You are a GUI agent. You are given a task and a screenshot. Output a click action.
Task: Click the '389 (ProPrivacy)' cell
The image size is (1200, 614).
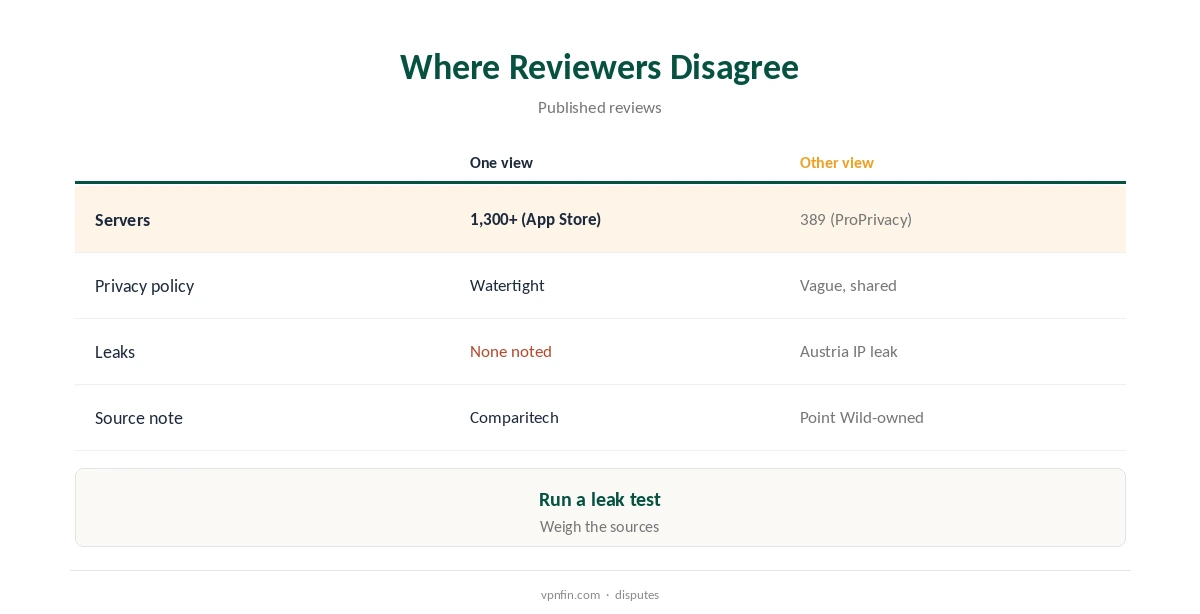click(855, 219)
